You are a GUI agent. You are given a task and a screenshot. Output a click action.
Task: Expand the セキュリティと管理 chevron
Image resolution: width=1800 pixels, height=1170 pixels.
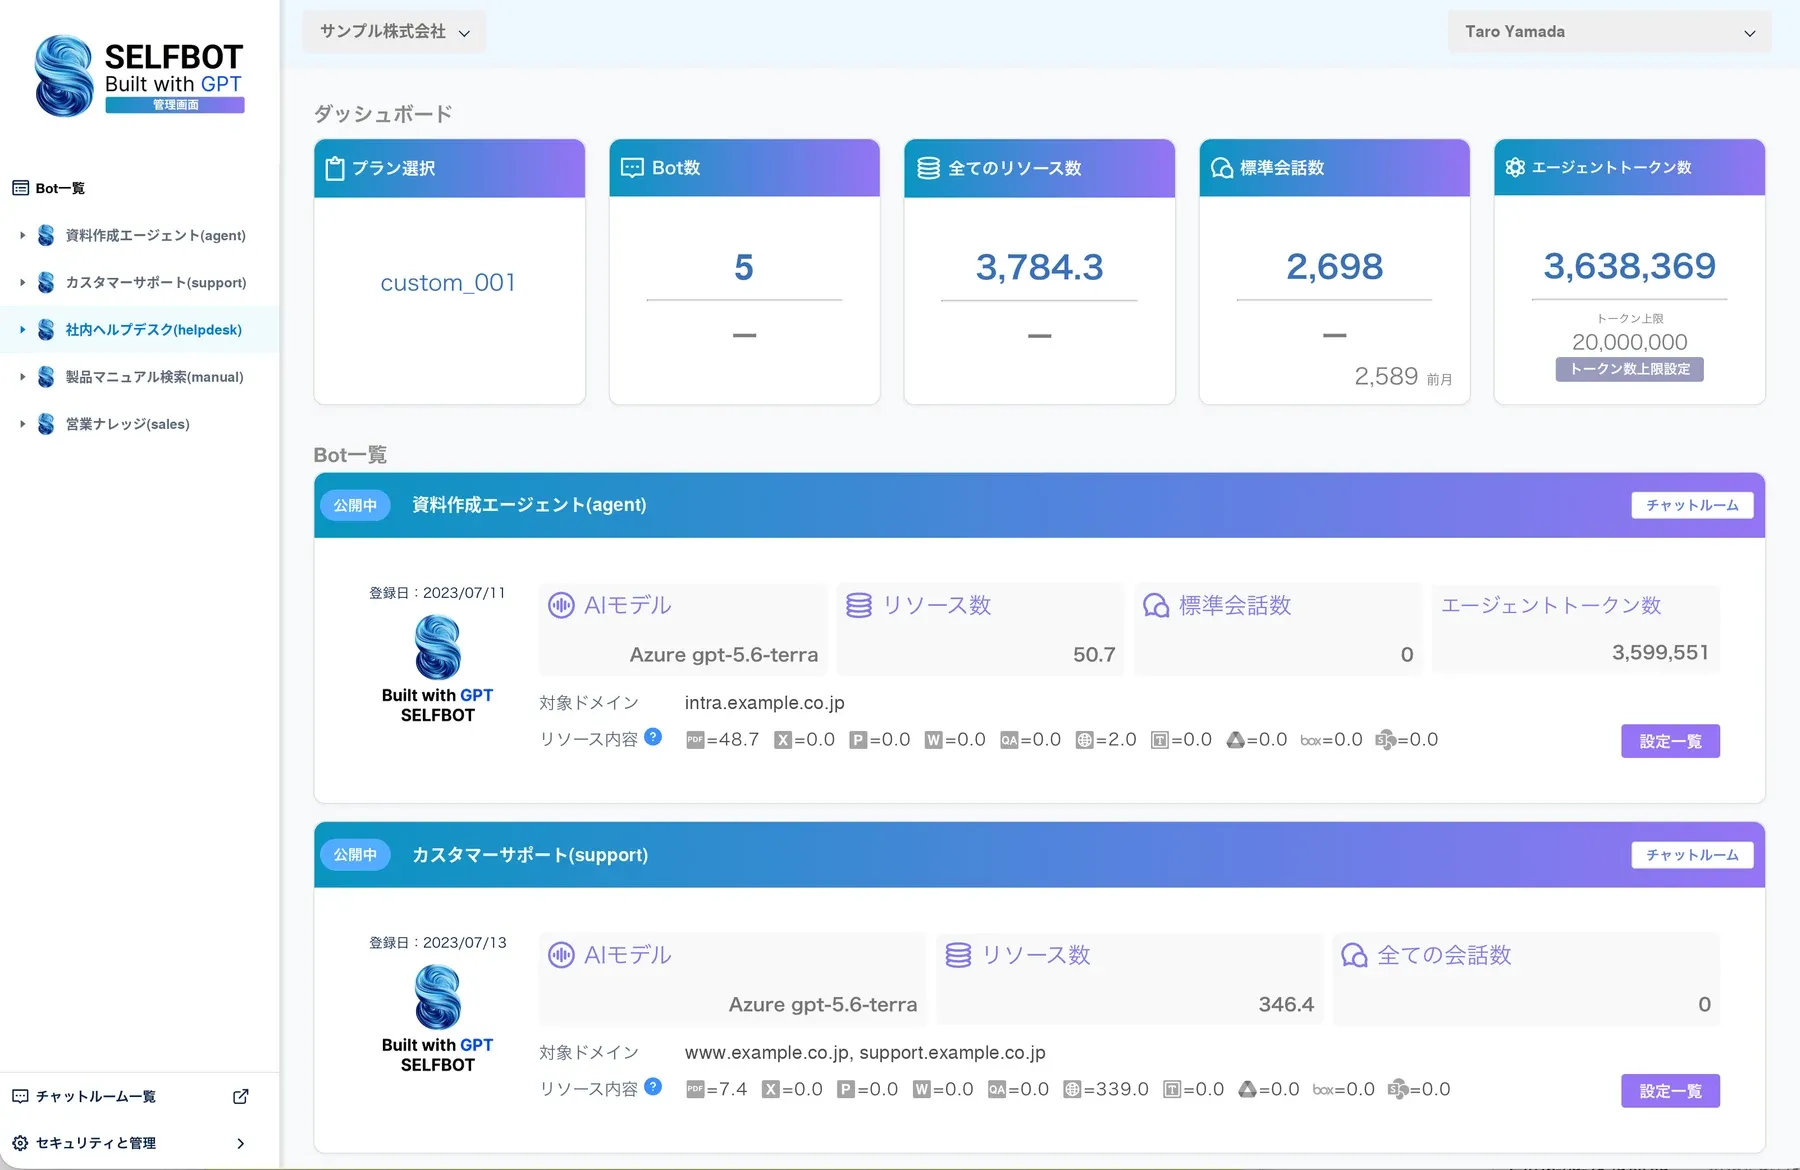click(x=240, y=1143)
